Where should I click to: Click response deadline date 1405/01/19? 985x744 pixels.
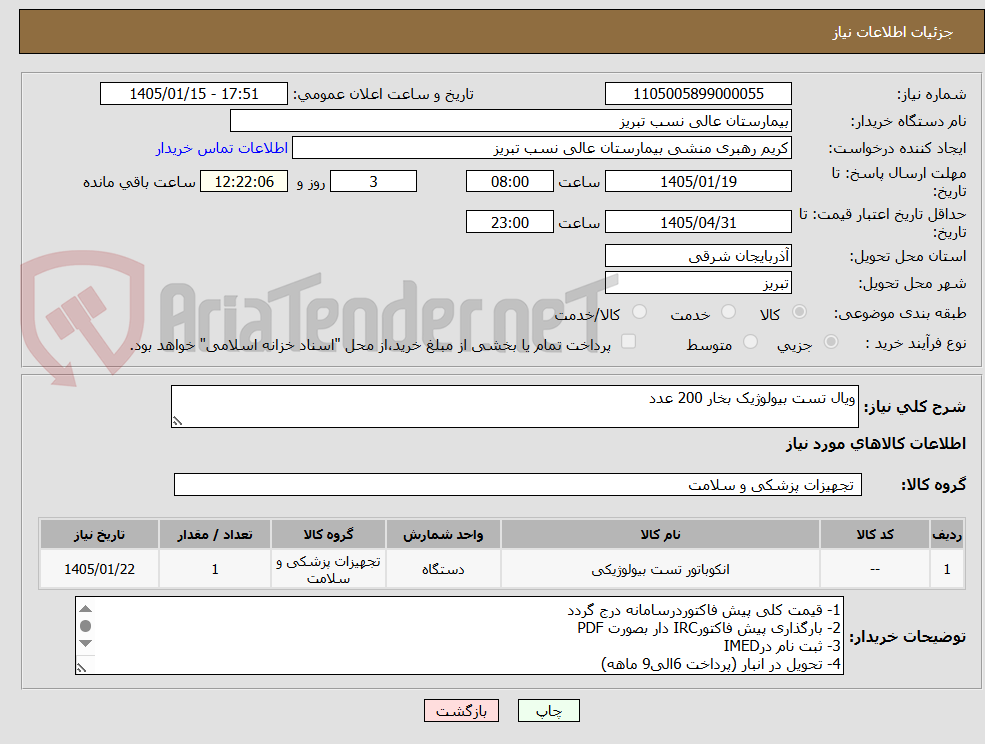coord(698,182)
